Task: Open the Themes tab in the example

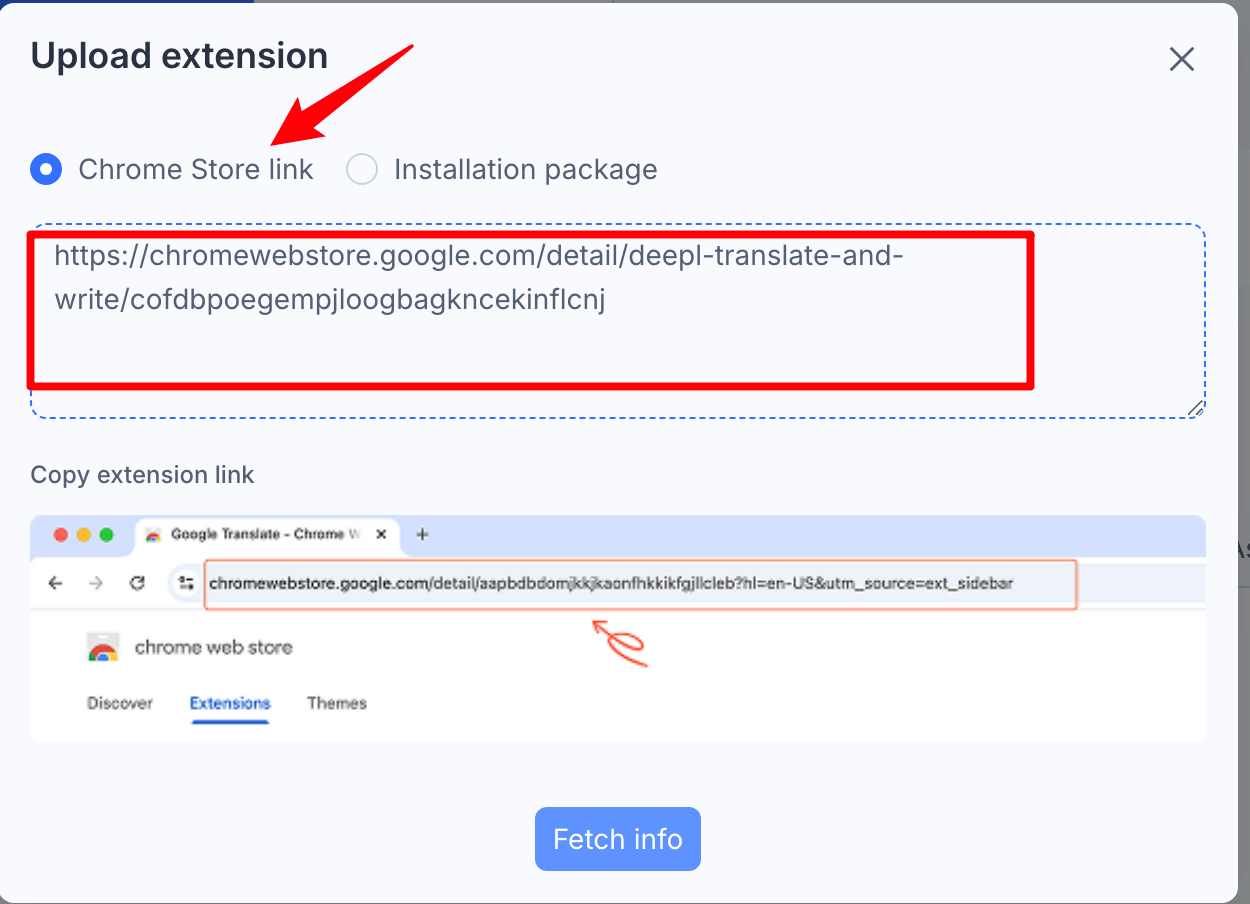Action: [x=337, y=703]
